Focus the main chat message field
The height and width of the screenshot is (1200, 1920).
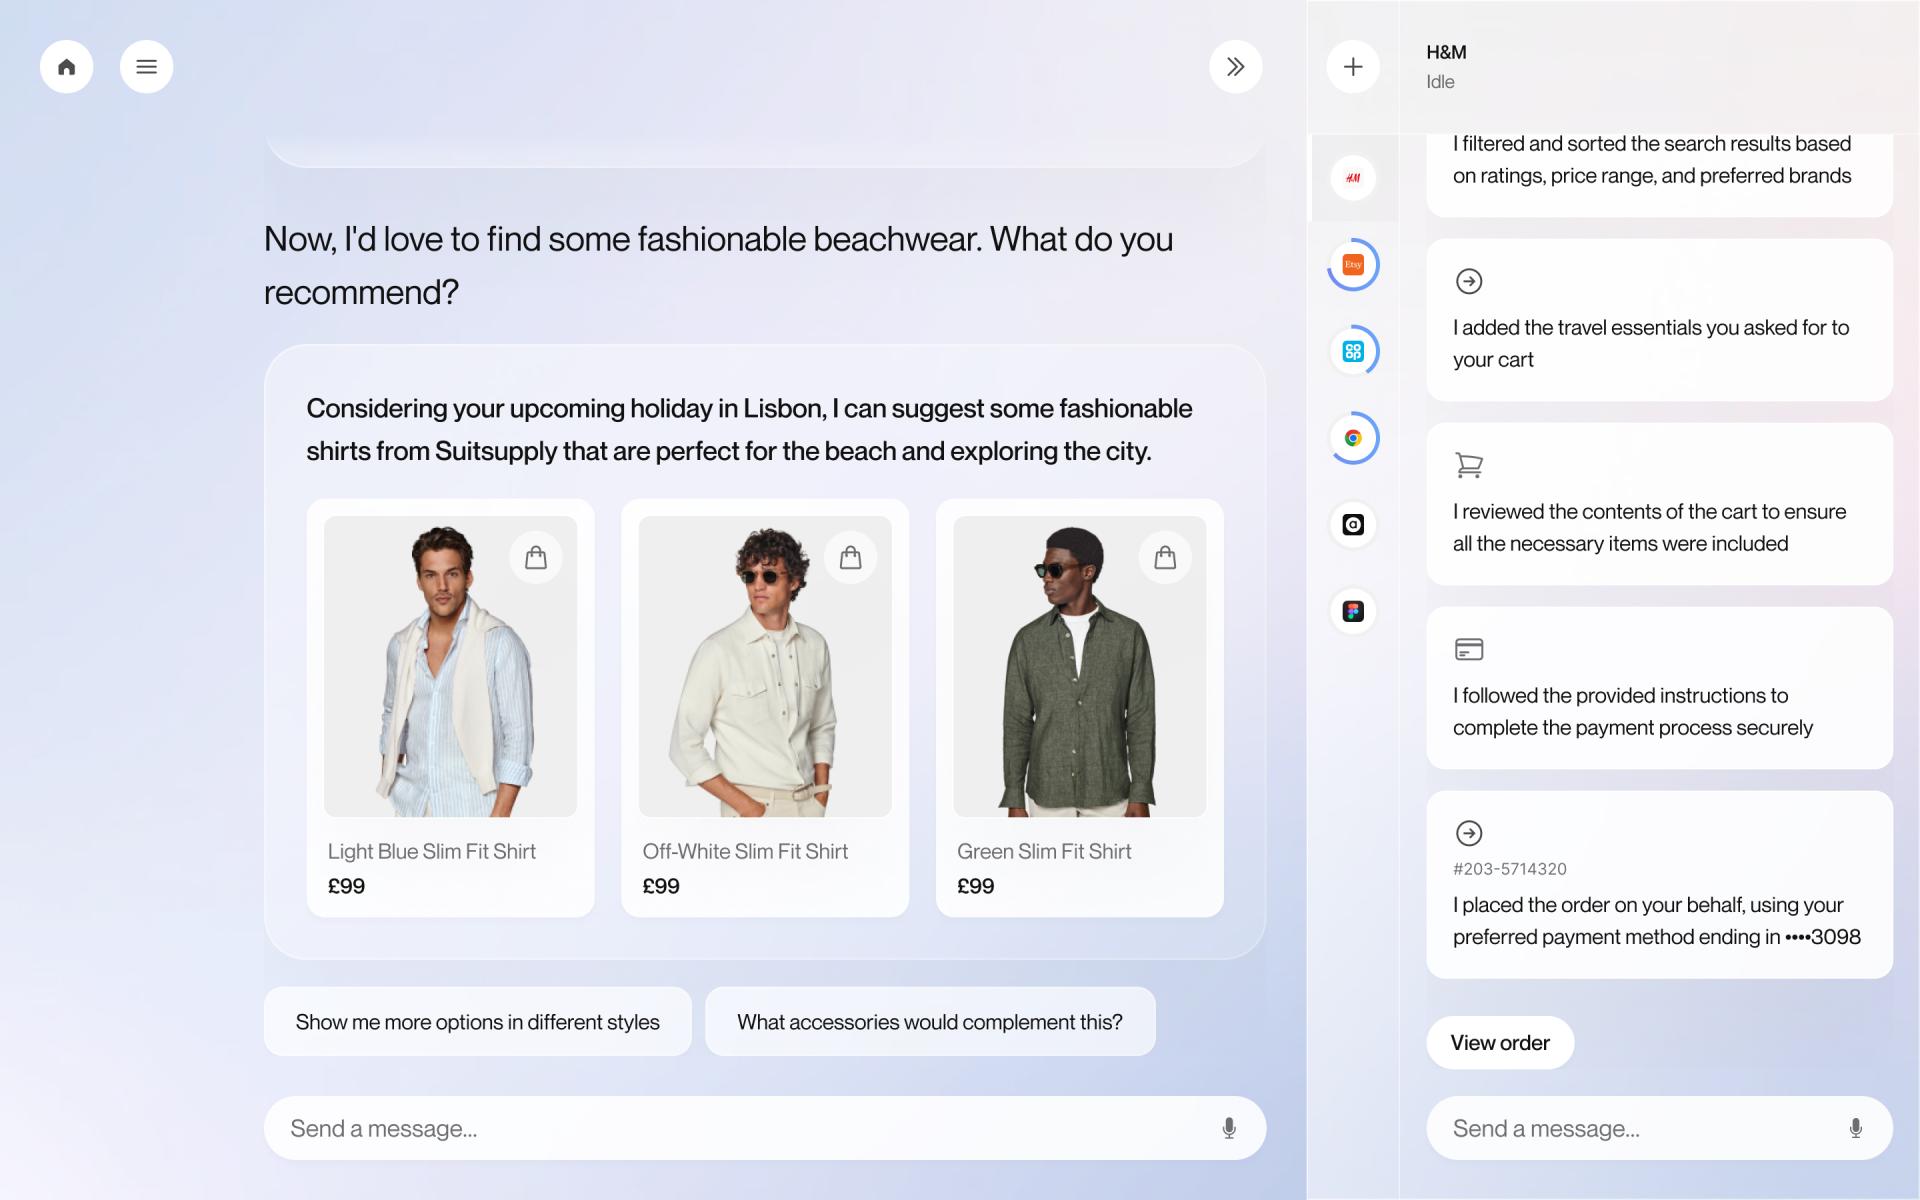click(765, 1128)
